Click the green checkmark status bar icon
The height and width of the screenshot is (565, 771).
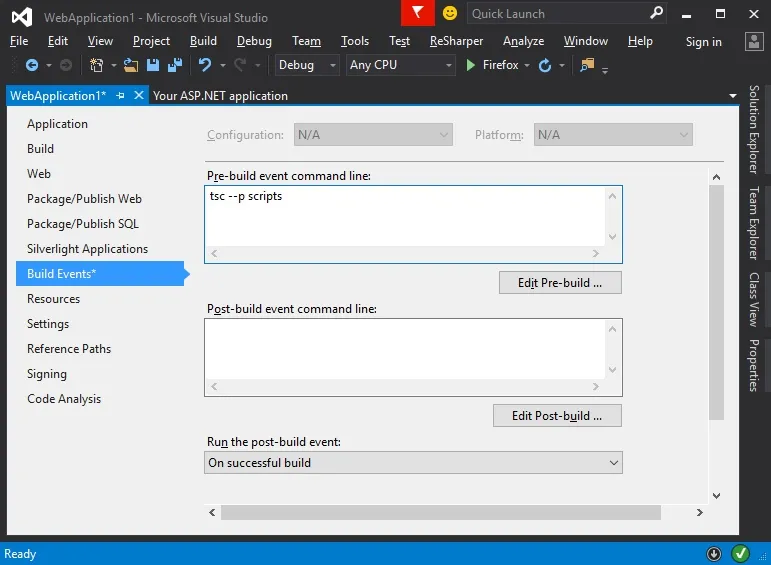740,554
